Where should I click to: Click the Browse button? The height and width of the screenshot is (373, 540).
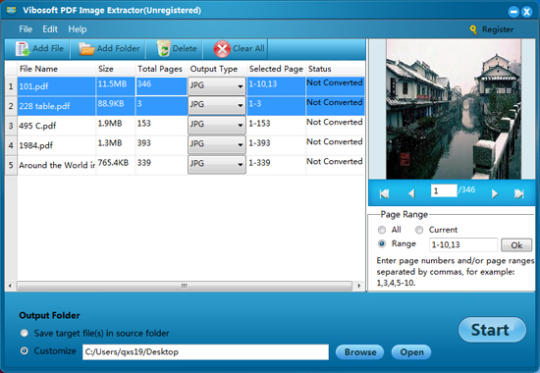coord(360,352)
